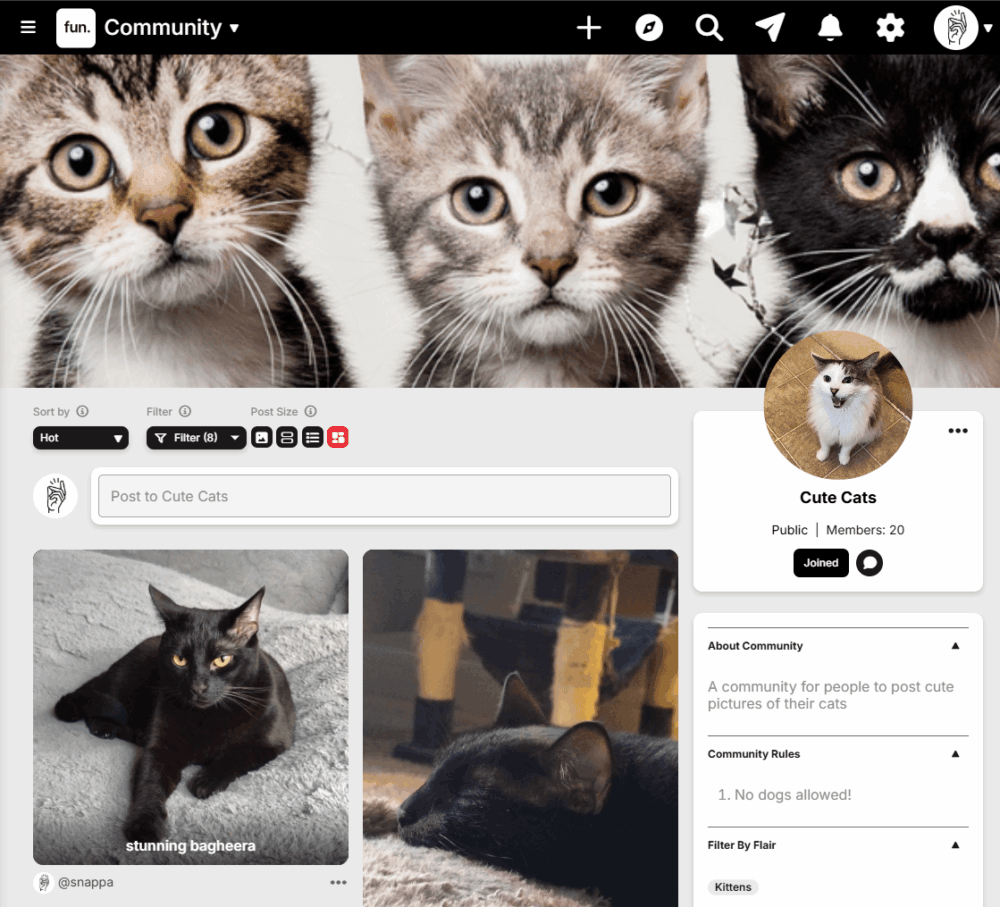The height and width of the screenshot is (907, 1000).
Task: Open messages via paper plane icon
Action: click(769, 28)
